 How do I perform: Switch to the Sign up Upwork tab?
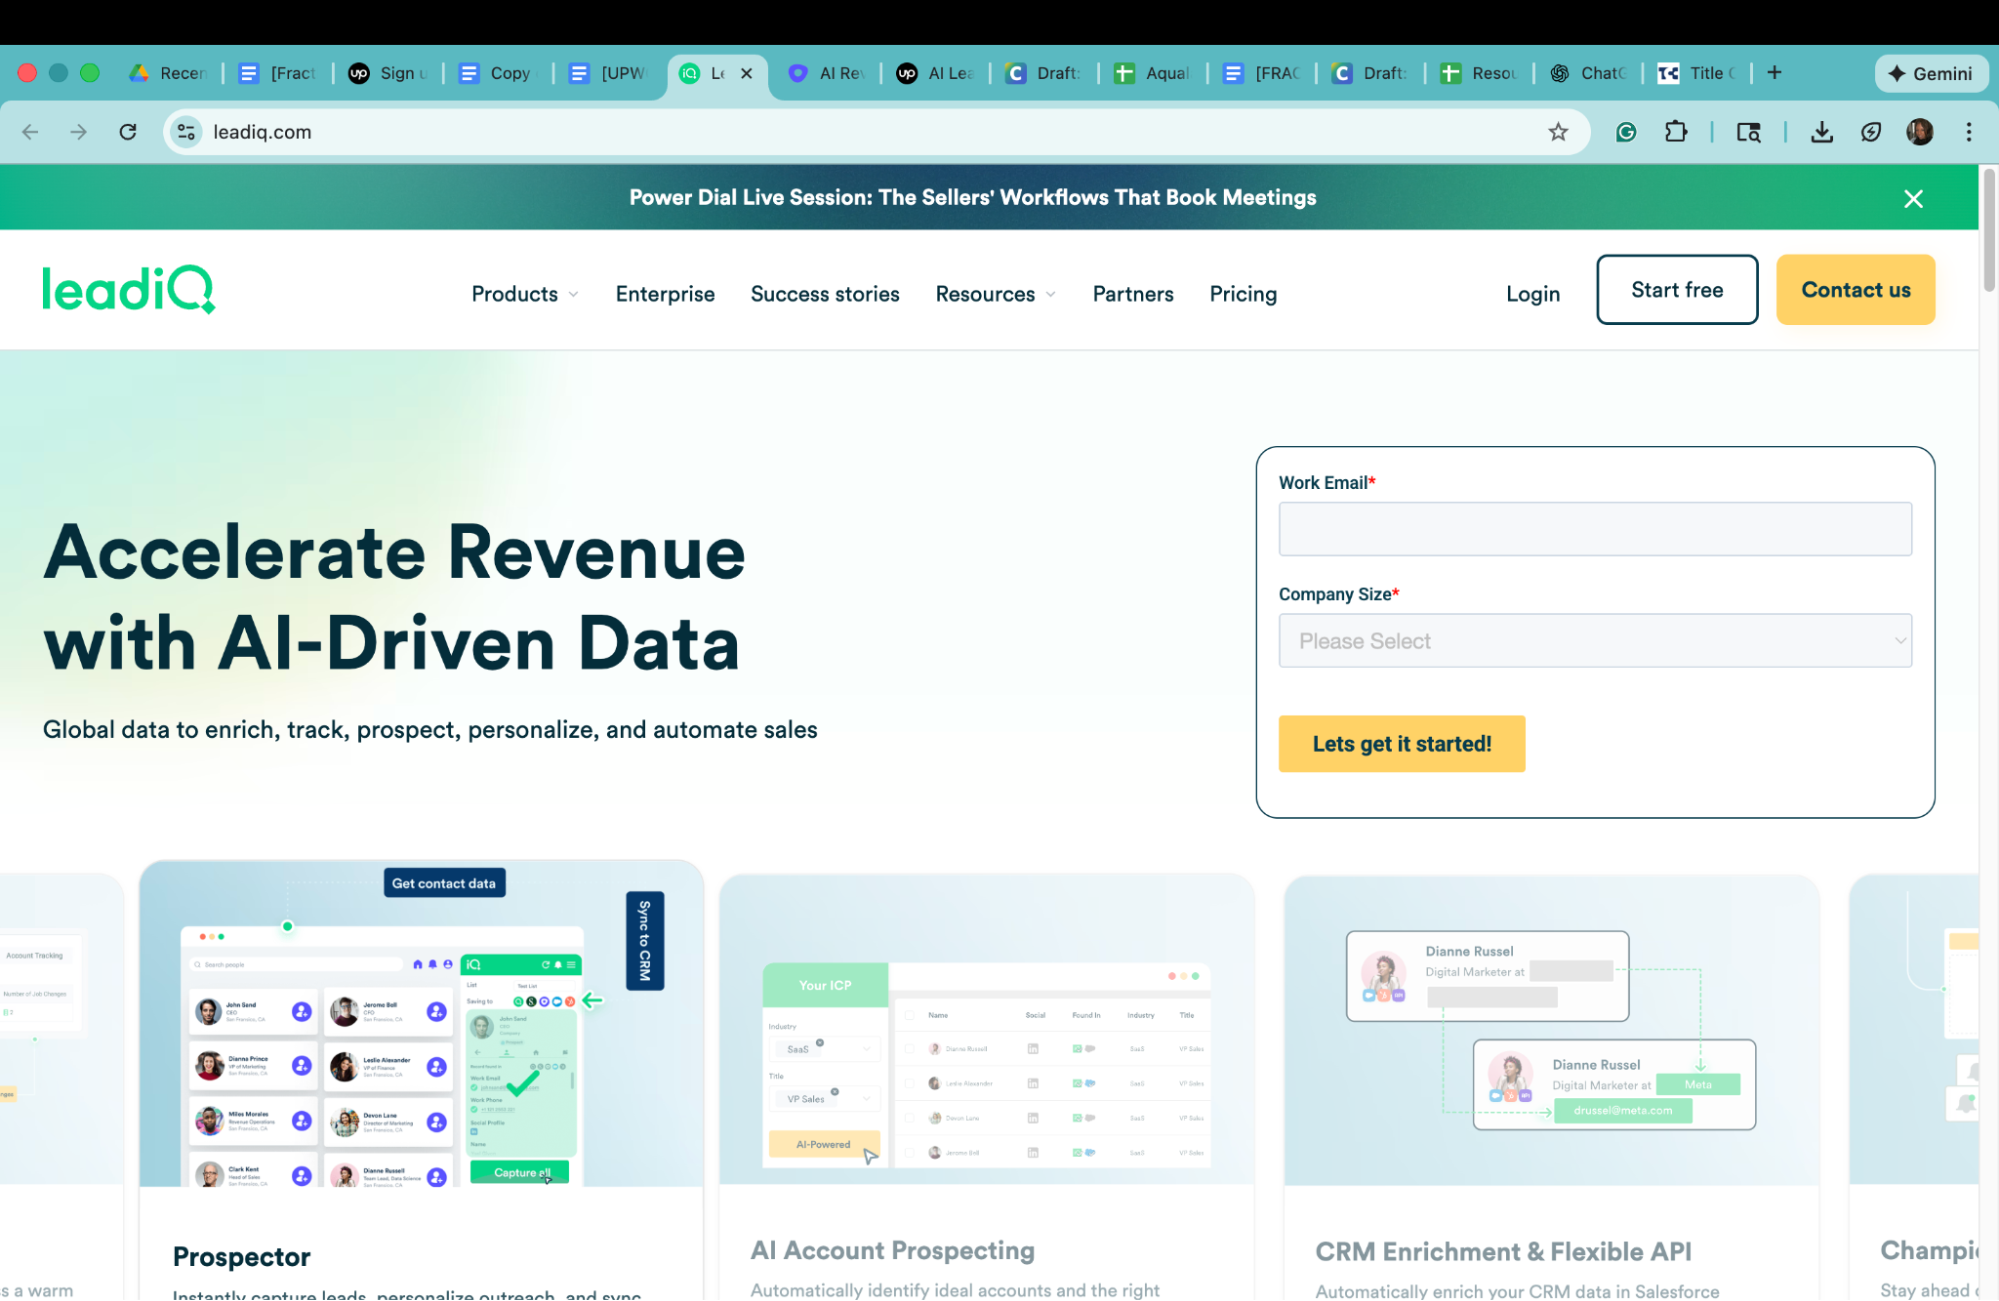tap(387, 73)
